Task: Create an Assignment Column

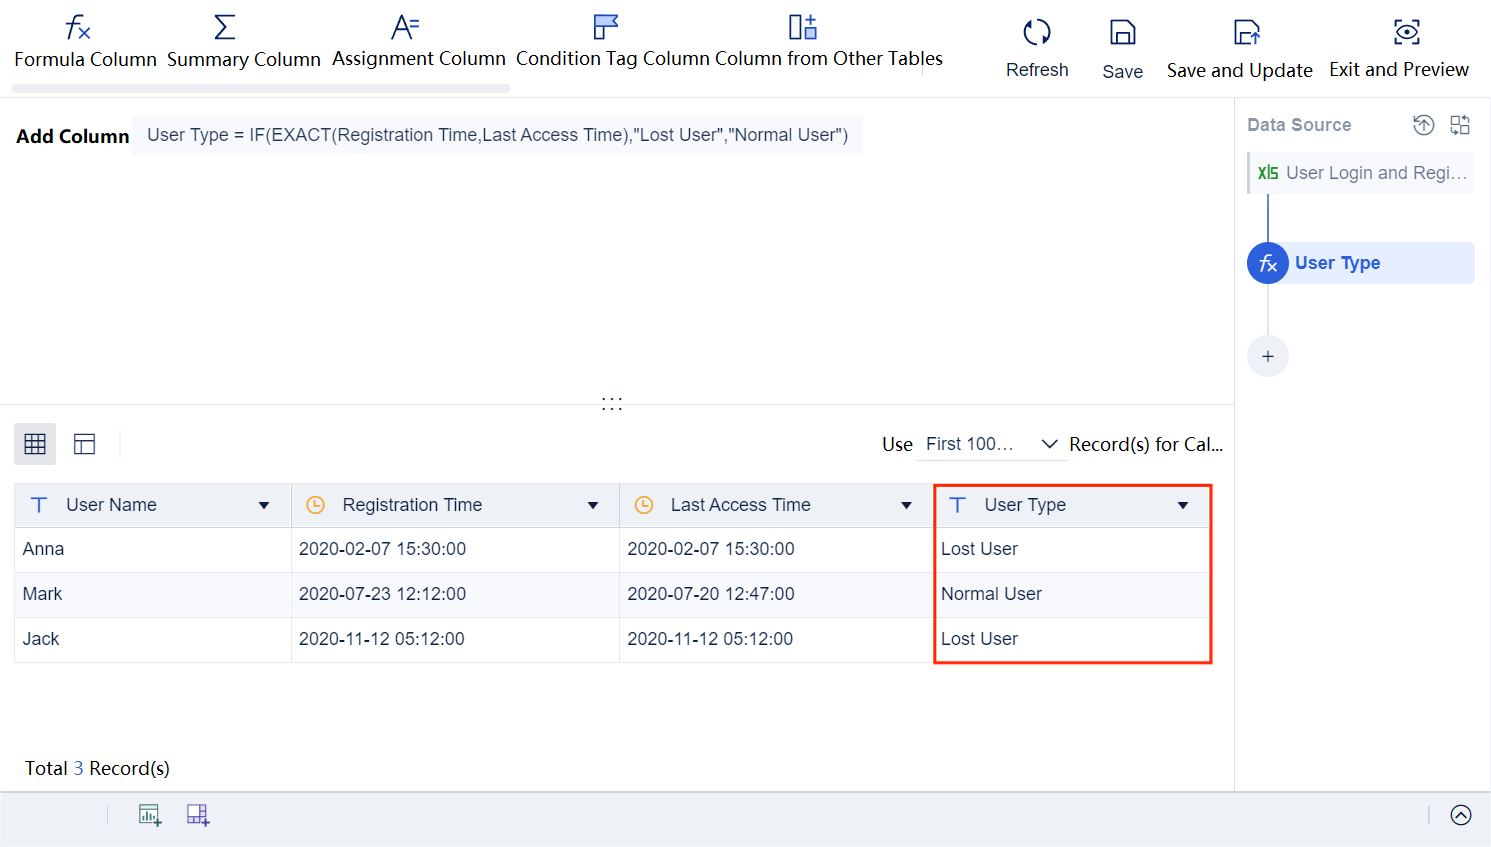Action: (x=418, y=40)
